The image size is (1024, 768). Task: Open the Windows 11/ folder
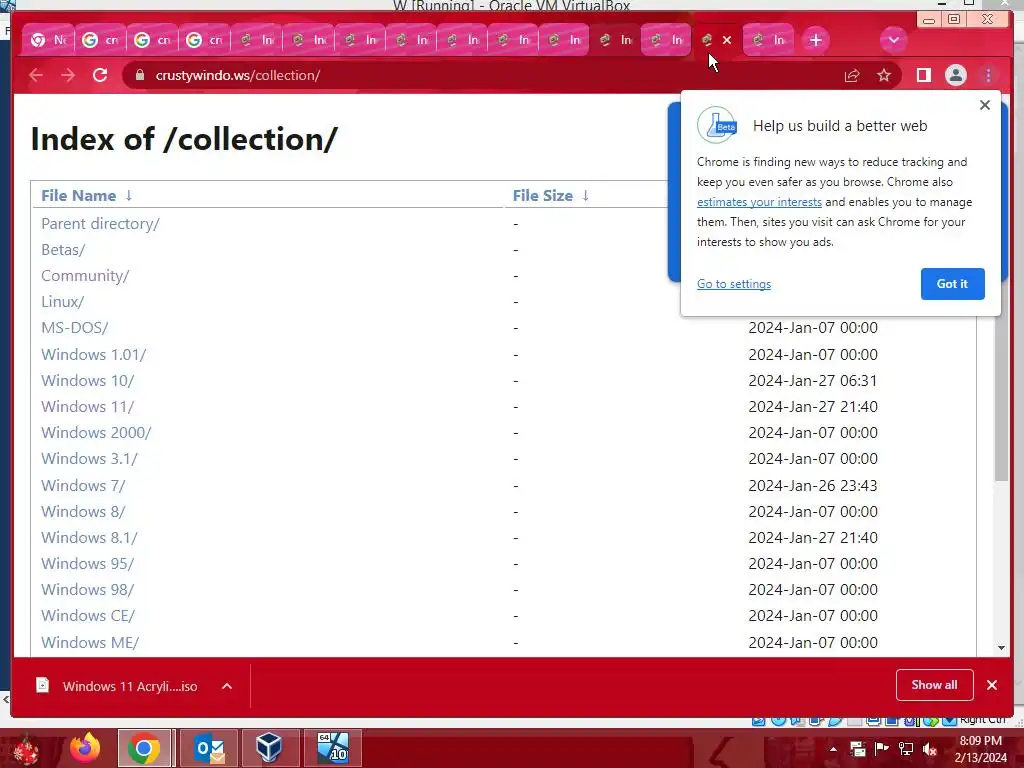88,407
